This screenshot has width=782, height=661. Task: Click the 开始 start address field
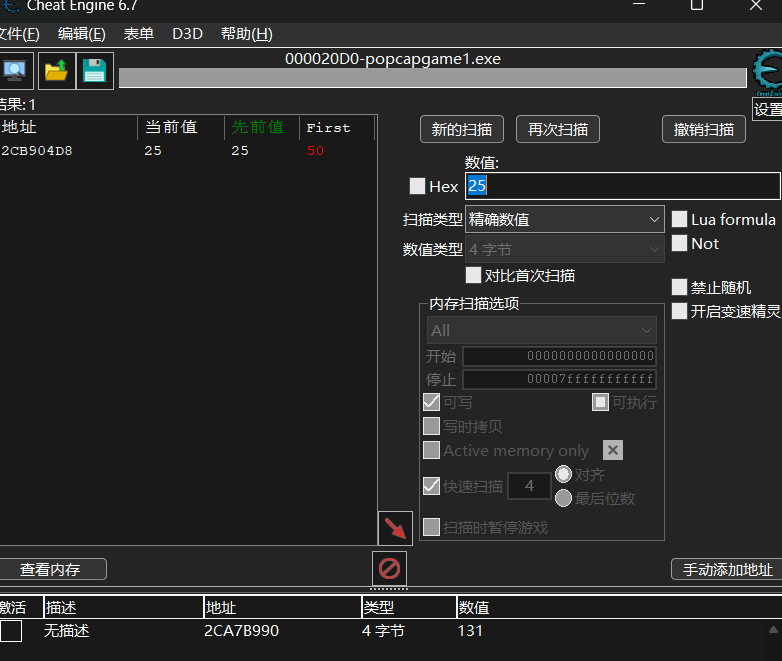click(x=560, y=356)
